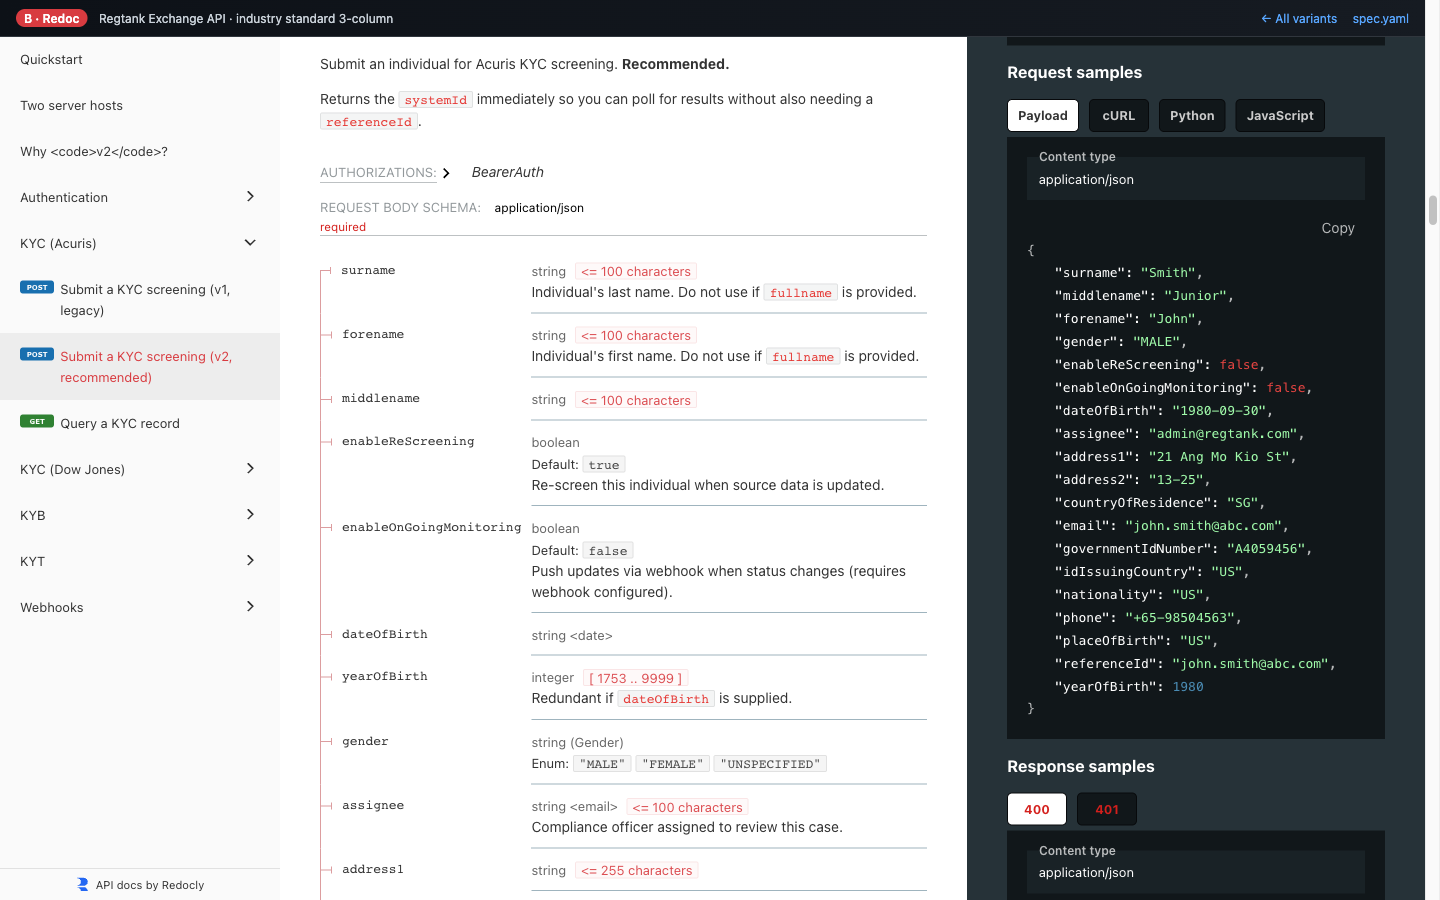Expand the Authentication section chevron

(250, 197)
